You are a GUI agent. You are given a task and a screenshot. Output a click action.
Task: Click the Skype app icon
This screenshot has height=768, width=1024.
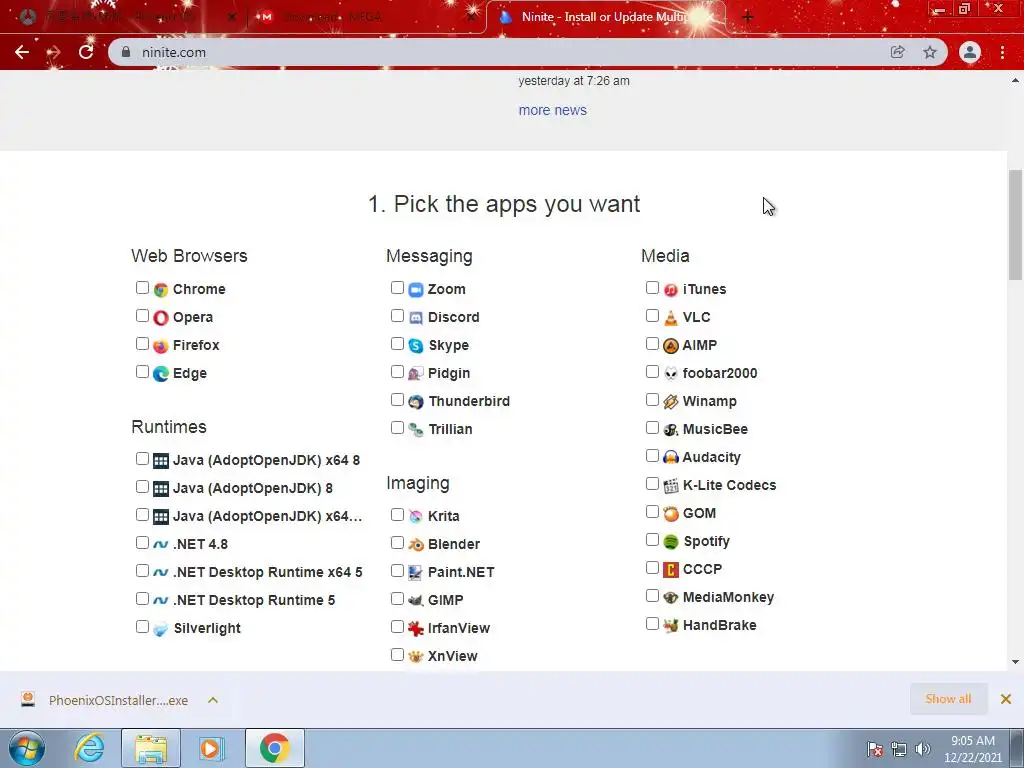(416, 345)
